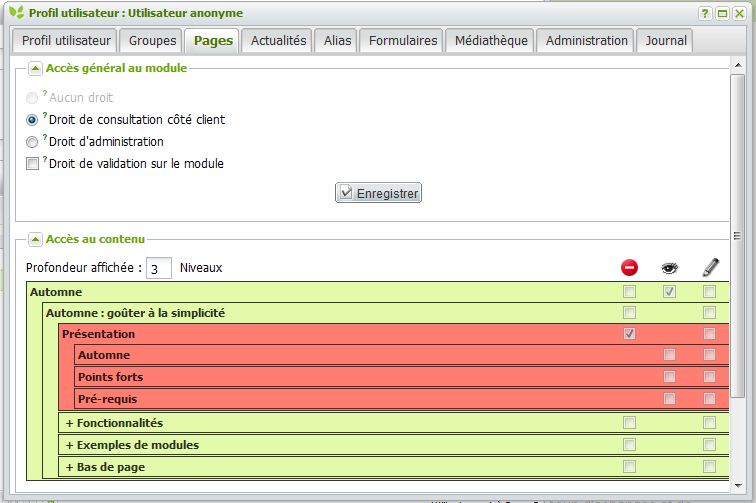Image resolution: width=756 pixels, height=503 pixels.
Task: Click the eye view-rights column icon
Action: pyautogui.click(x=669, y=268)
